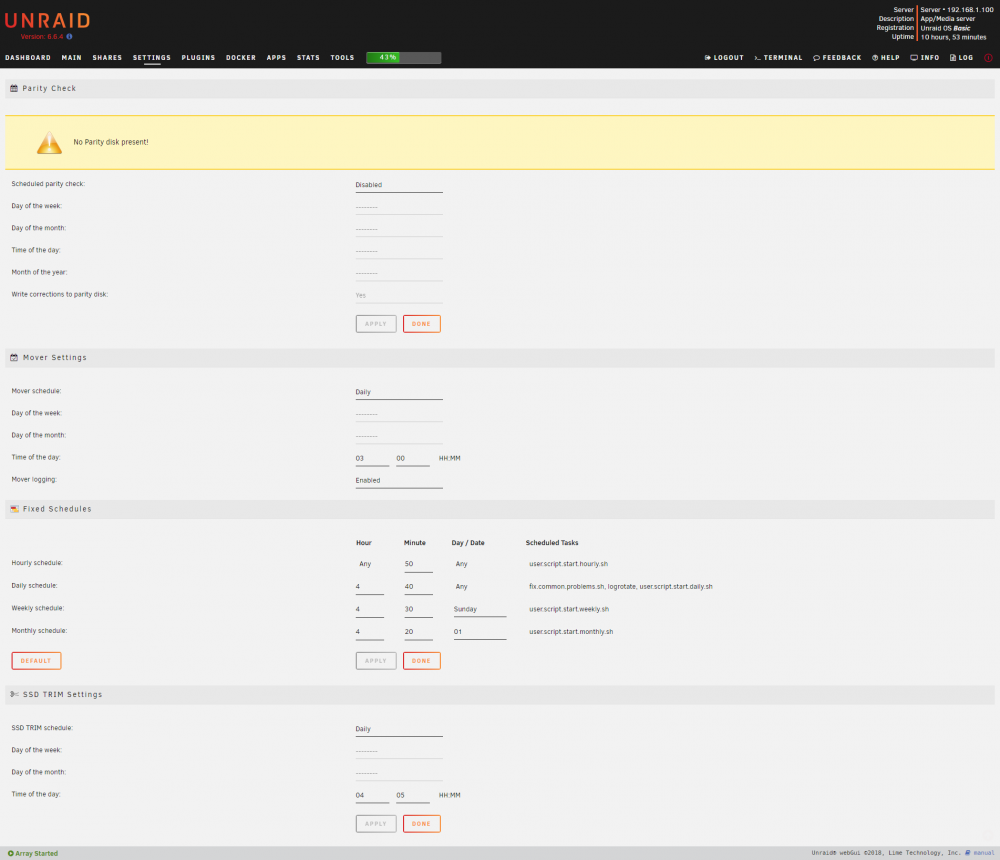Click Daily schedule hour field
This screenshot has height=860, width=1000.
pos(369,587)
